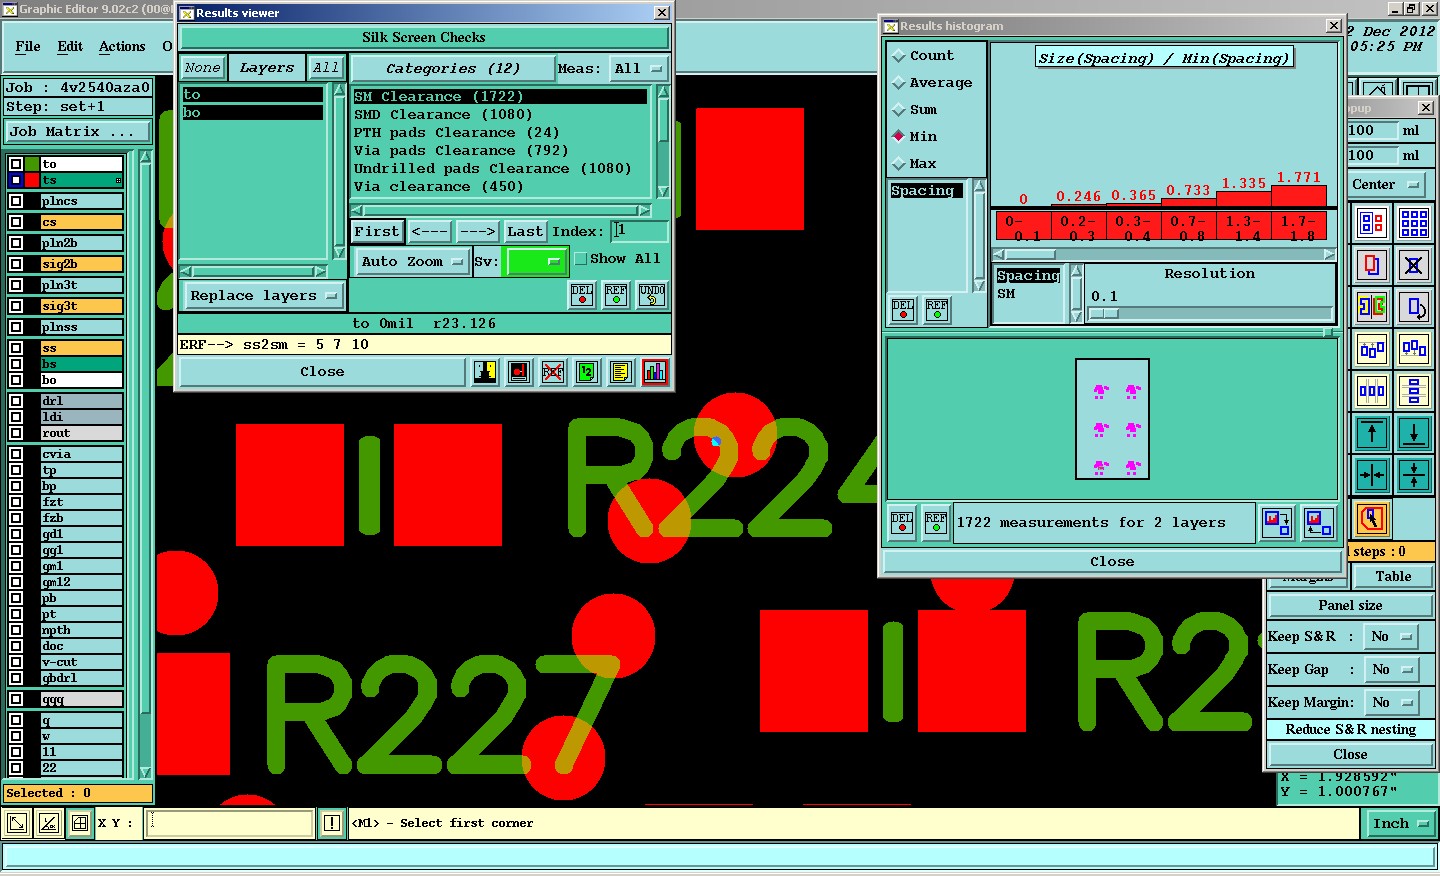1440x876 pixels.
Task: Open the Auto Zoom dropdown
Action: point(412,262)
